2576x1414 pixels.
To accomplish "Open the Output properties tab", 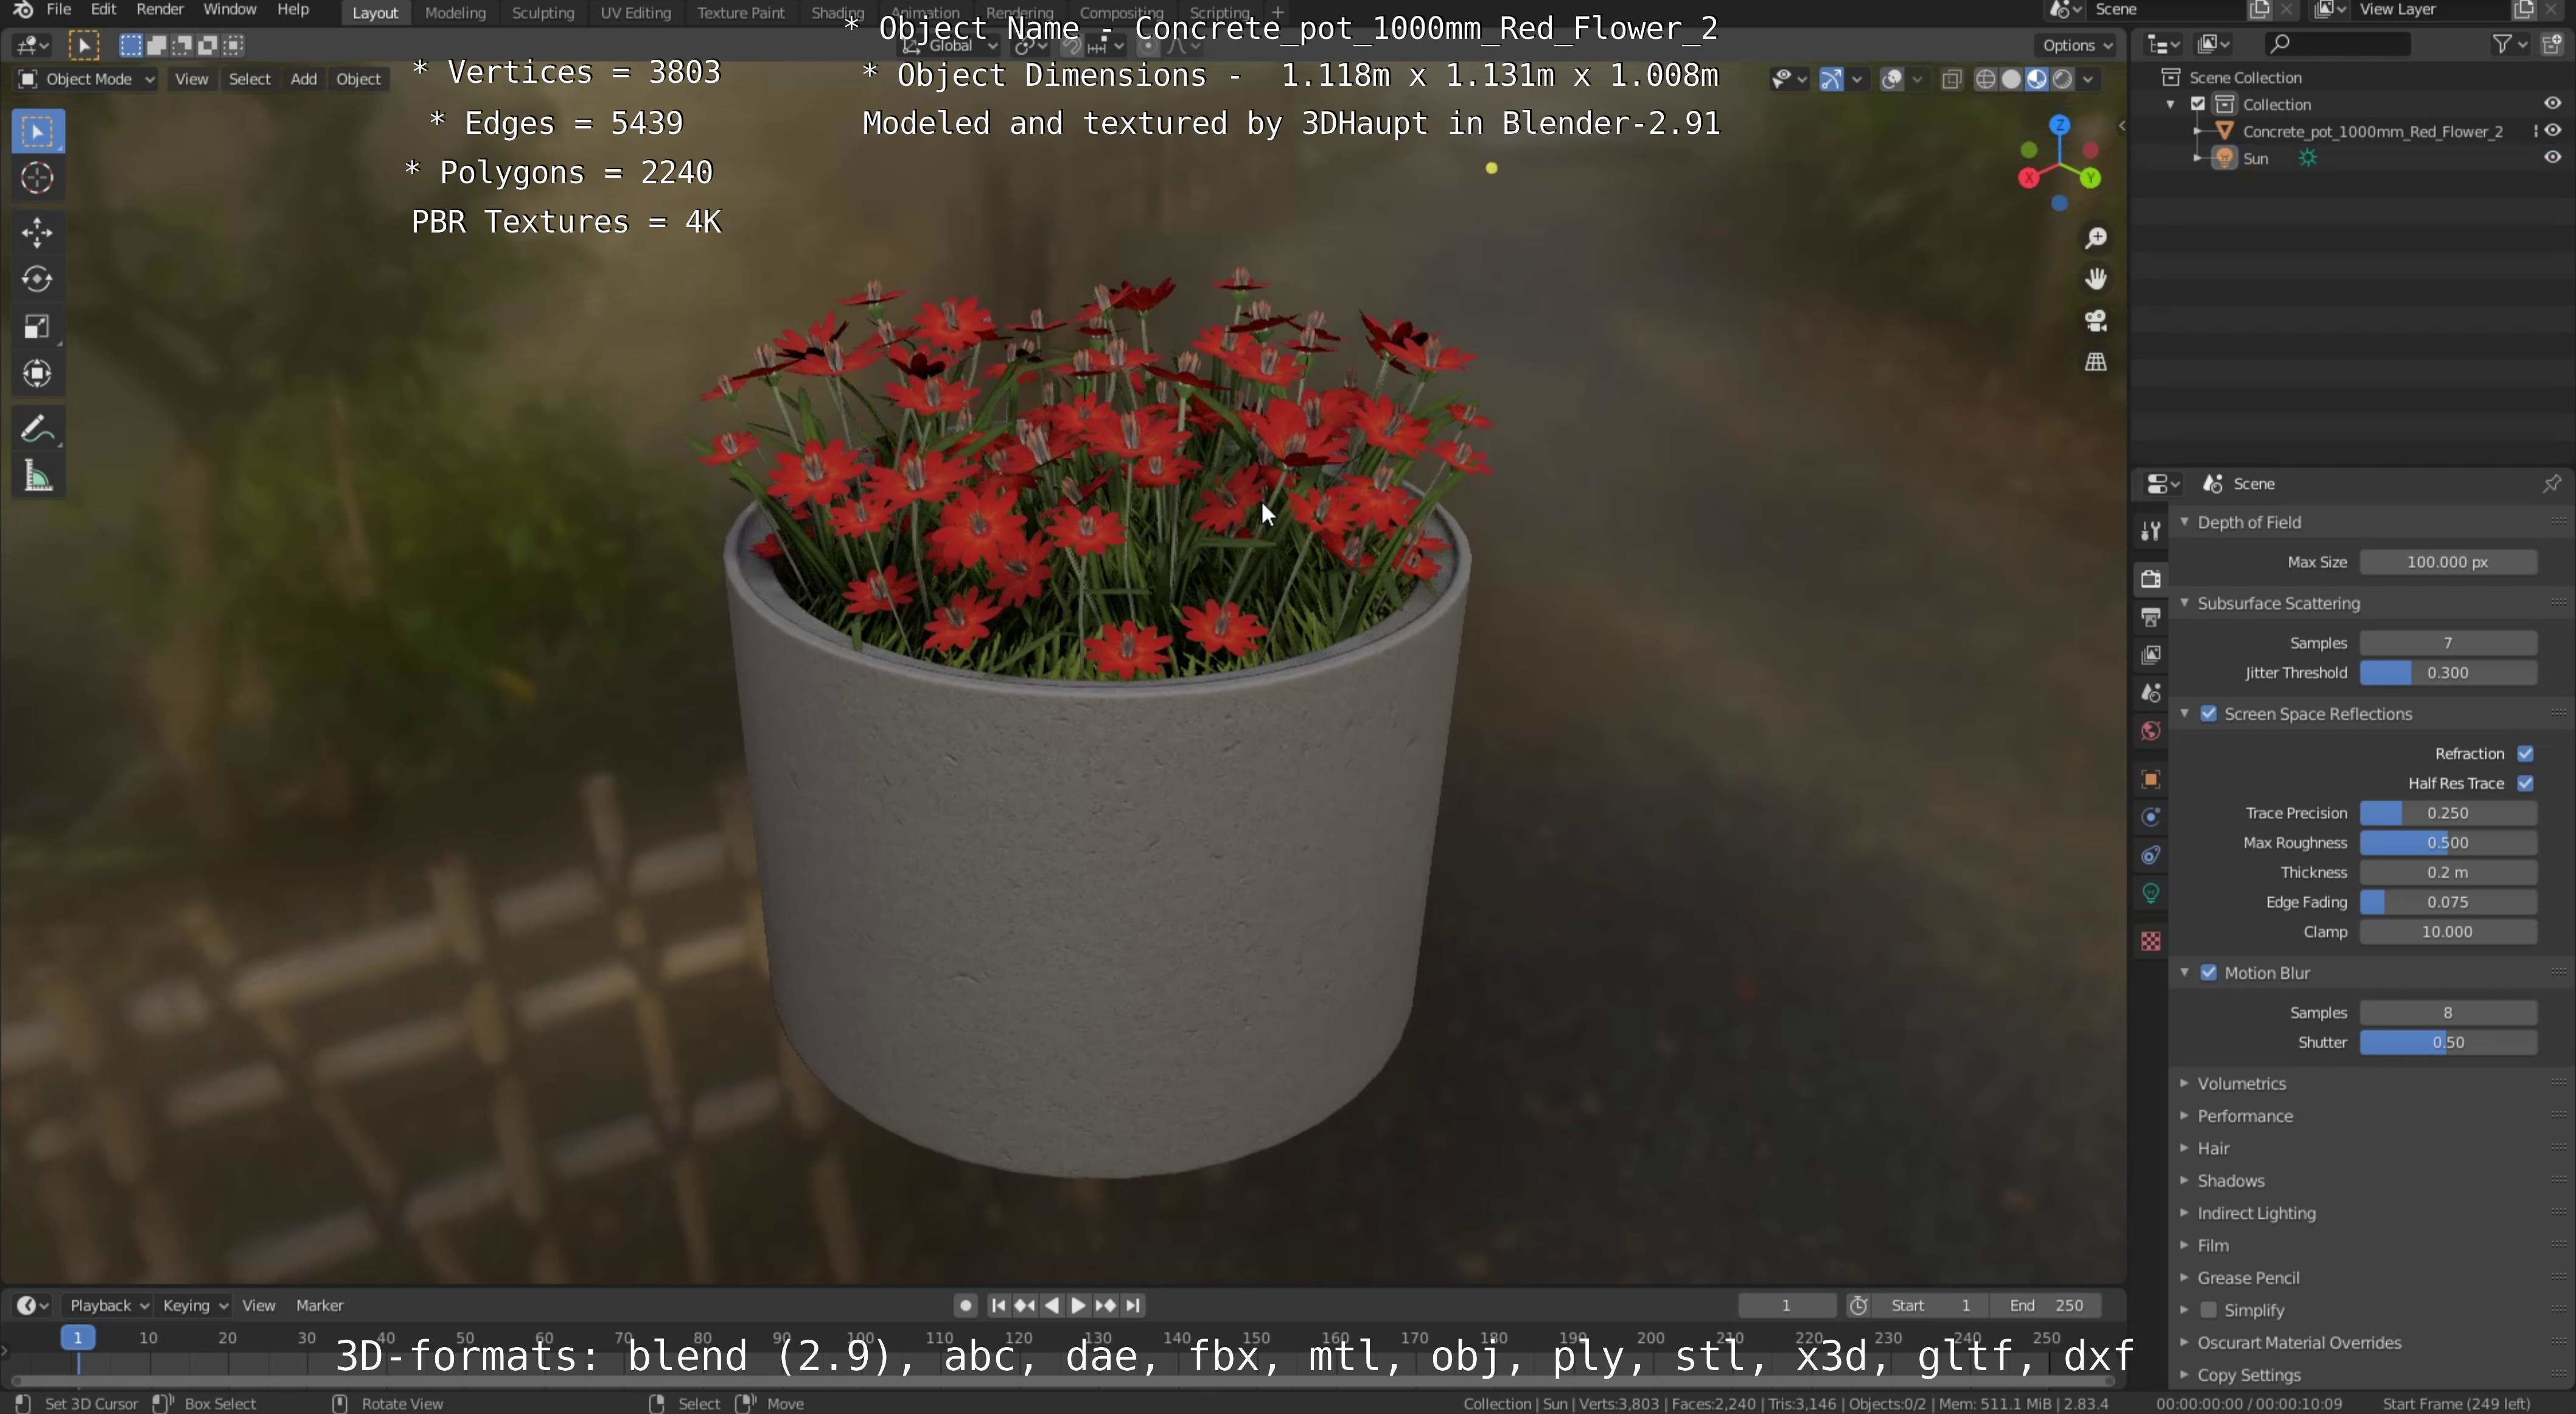I will (x=2150, y=617).
